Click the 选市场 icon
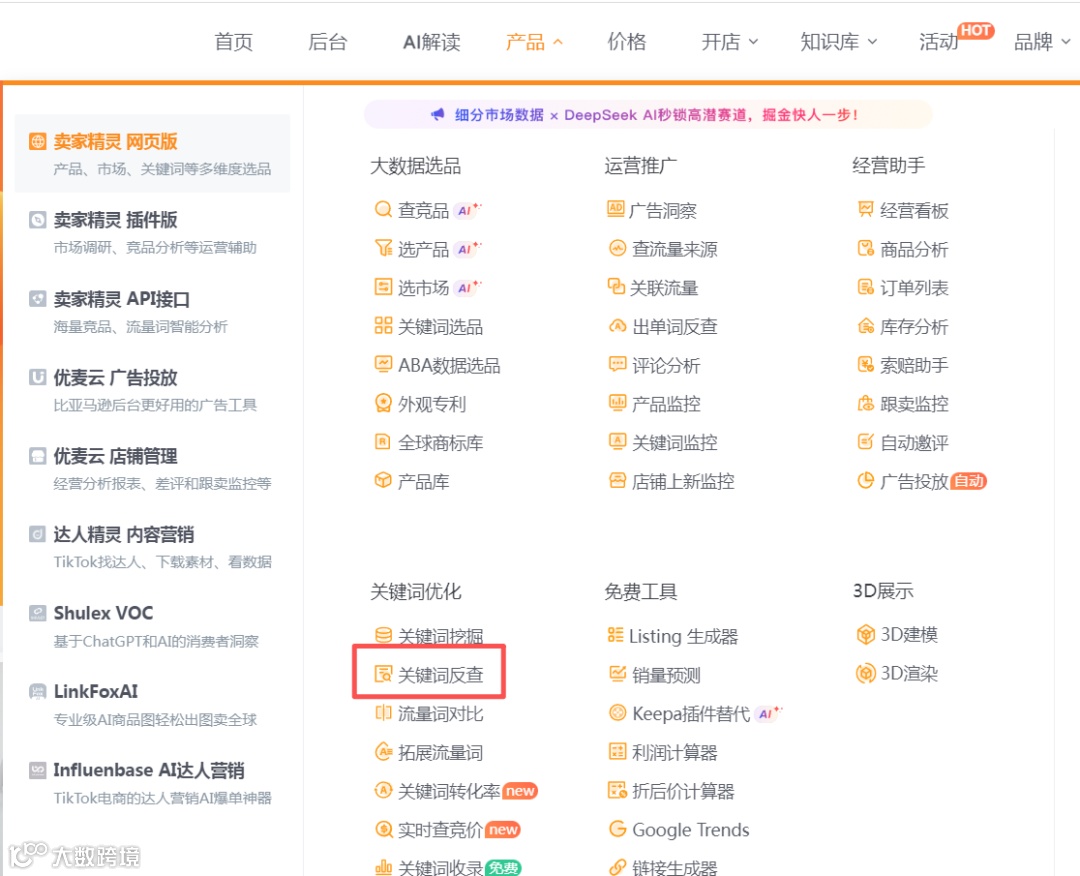 coord(383,286)
